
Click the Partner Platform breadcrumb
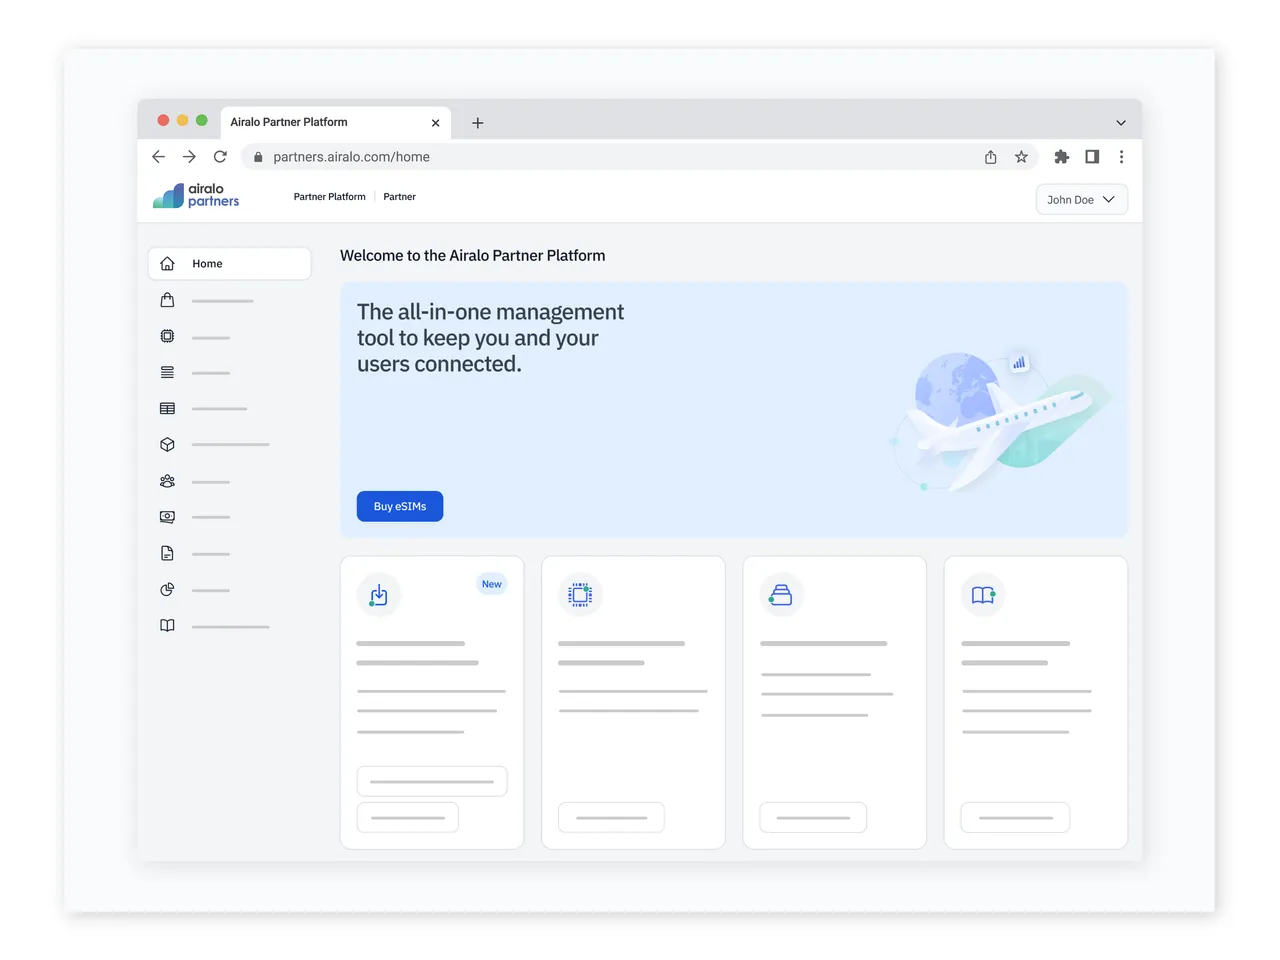pos(329,197)
